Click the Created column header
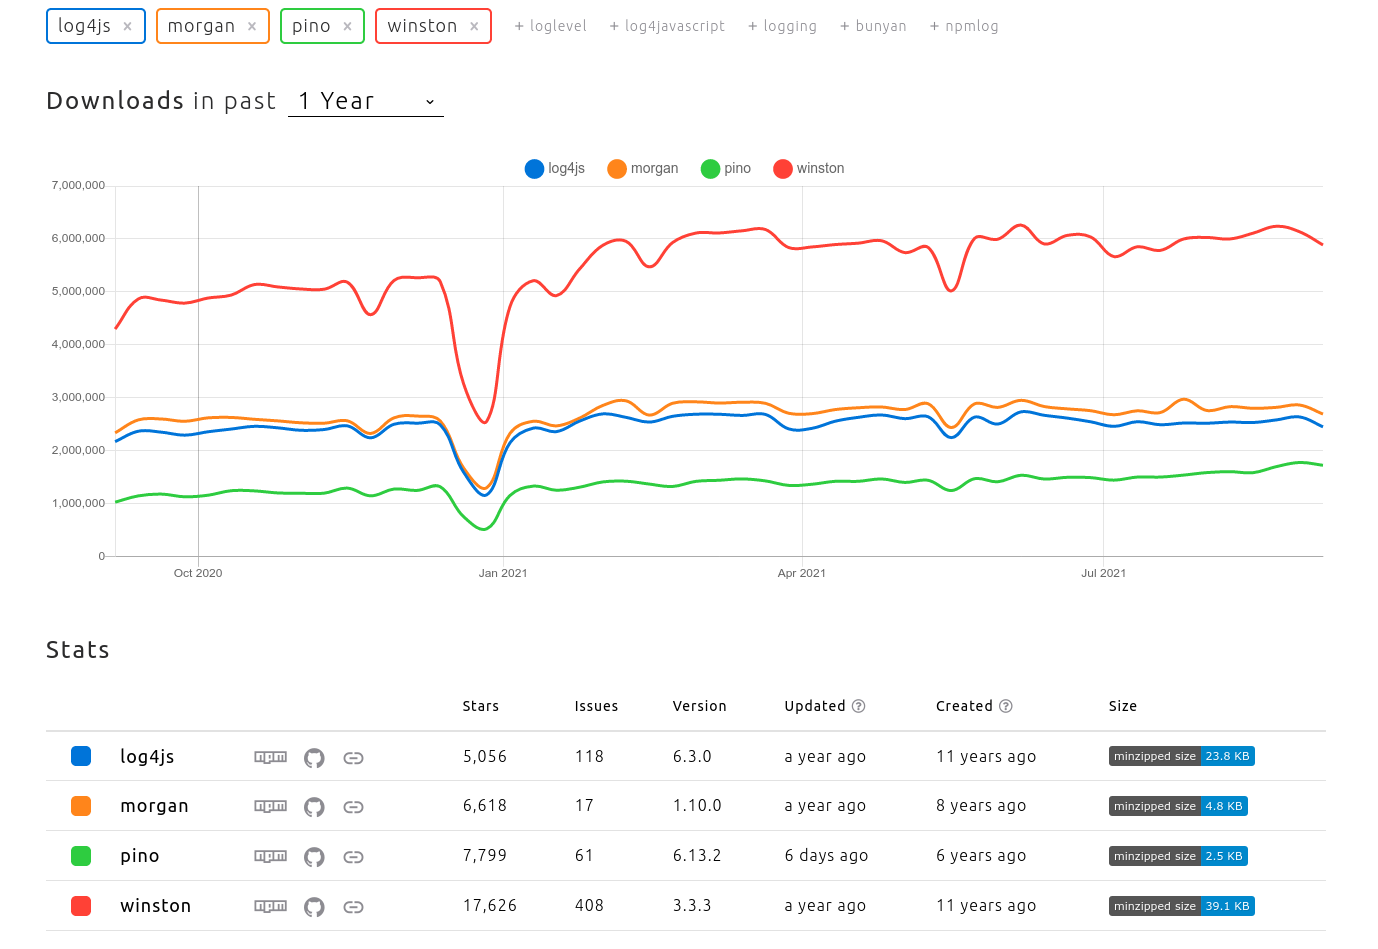1378x949 pixels. [x=965, y=706]
